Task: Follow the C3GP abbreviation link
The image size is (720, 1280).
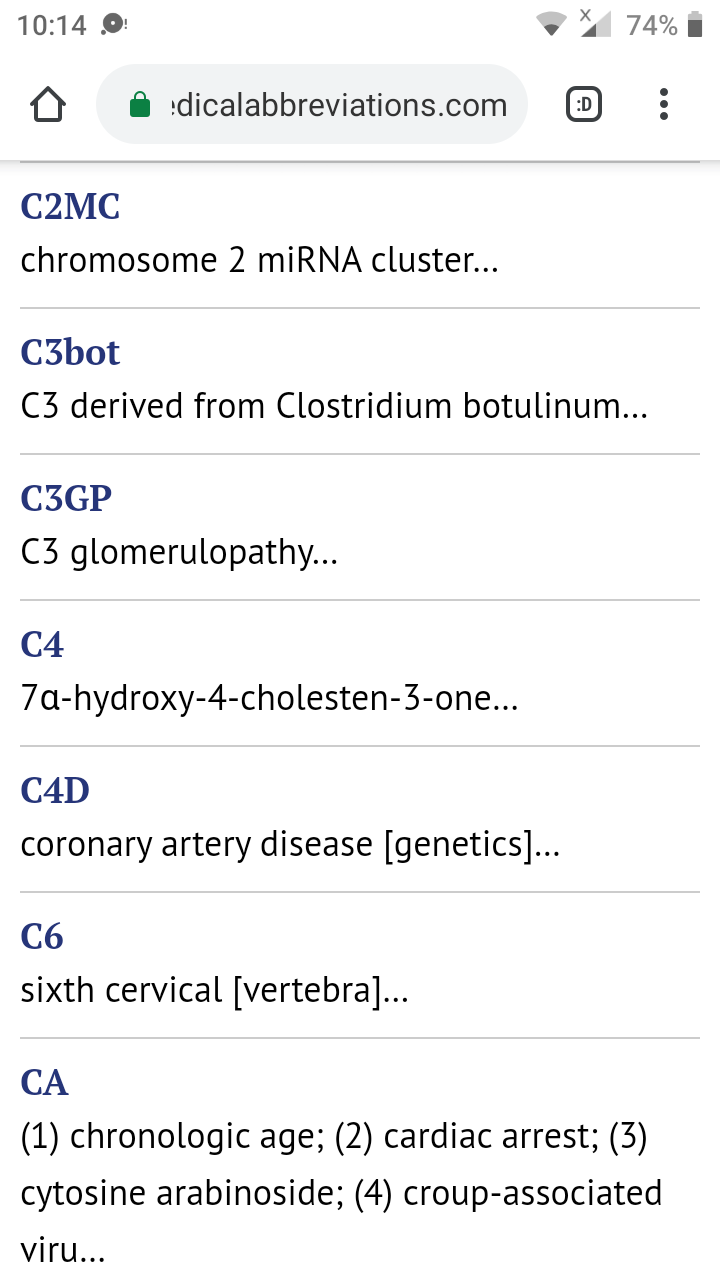Action: click(66, 499)
